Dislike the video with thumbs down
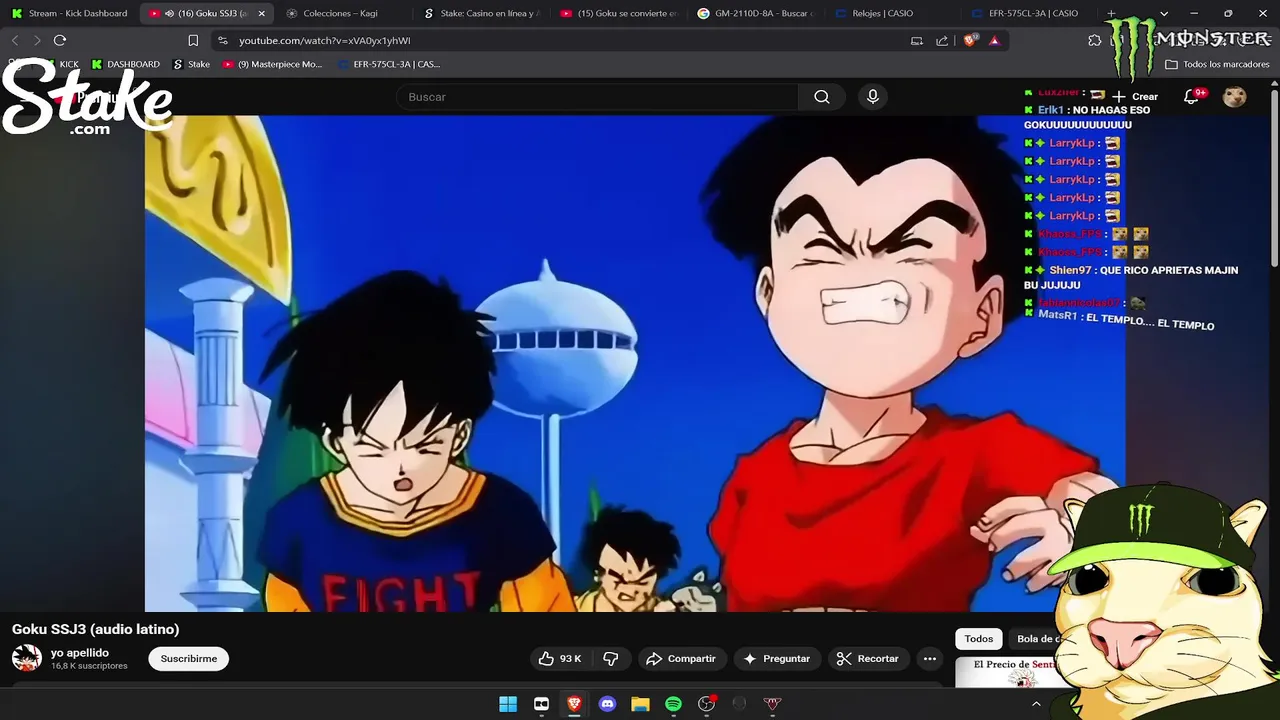Viewport: 1280px width, 720px height. pyautogui.click(x=611, y=659)
